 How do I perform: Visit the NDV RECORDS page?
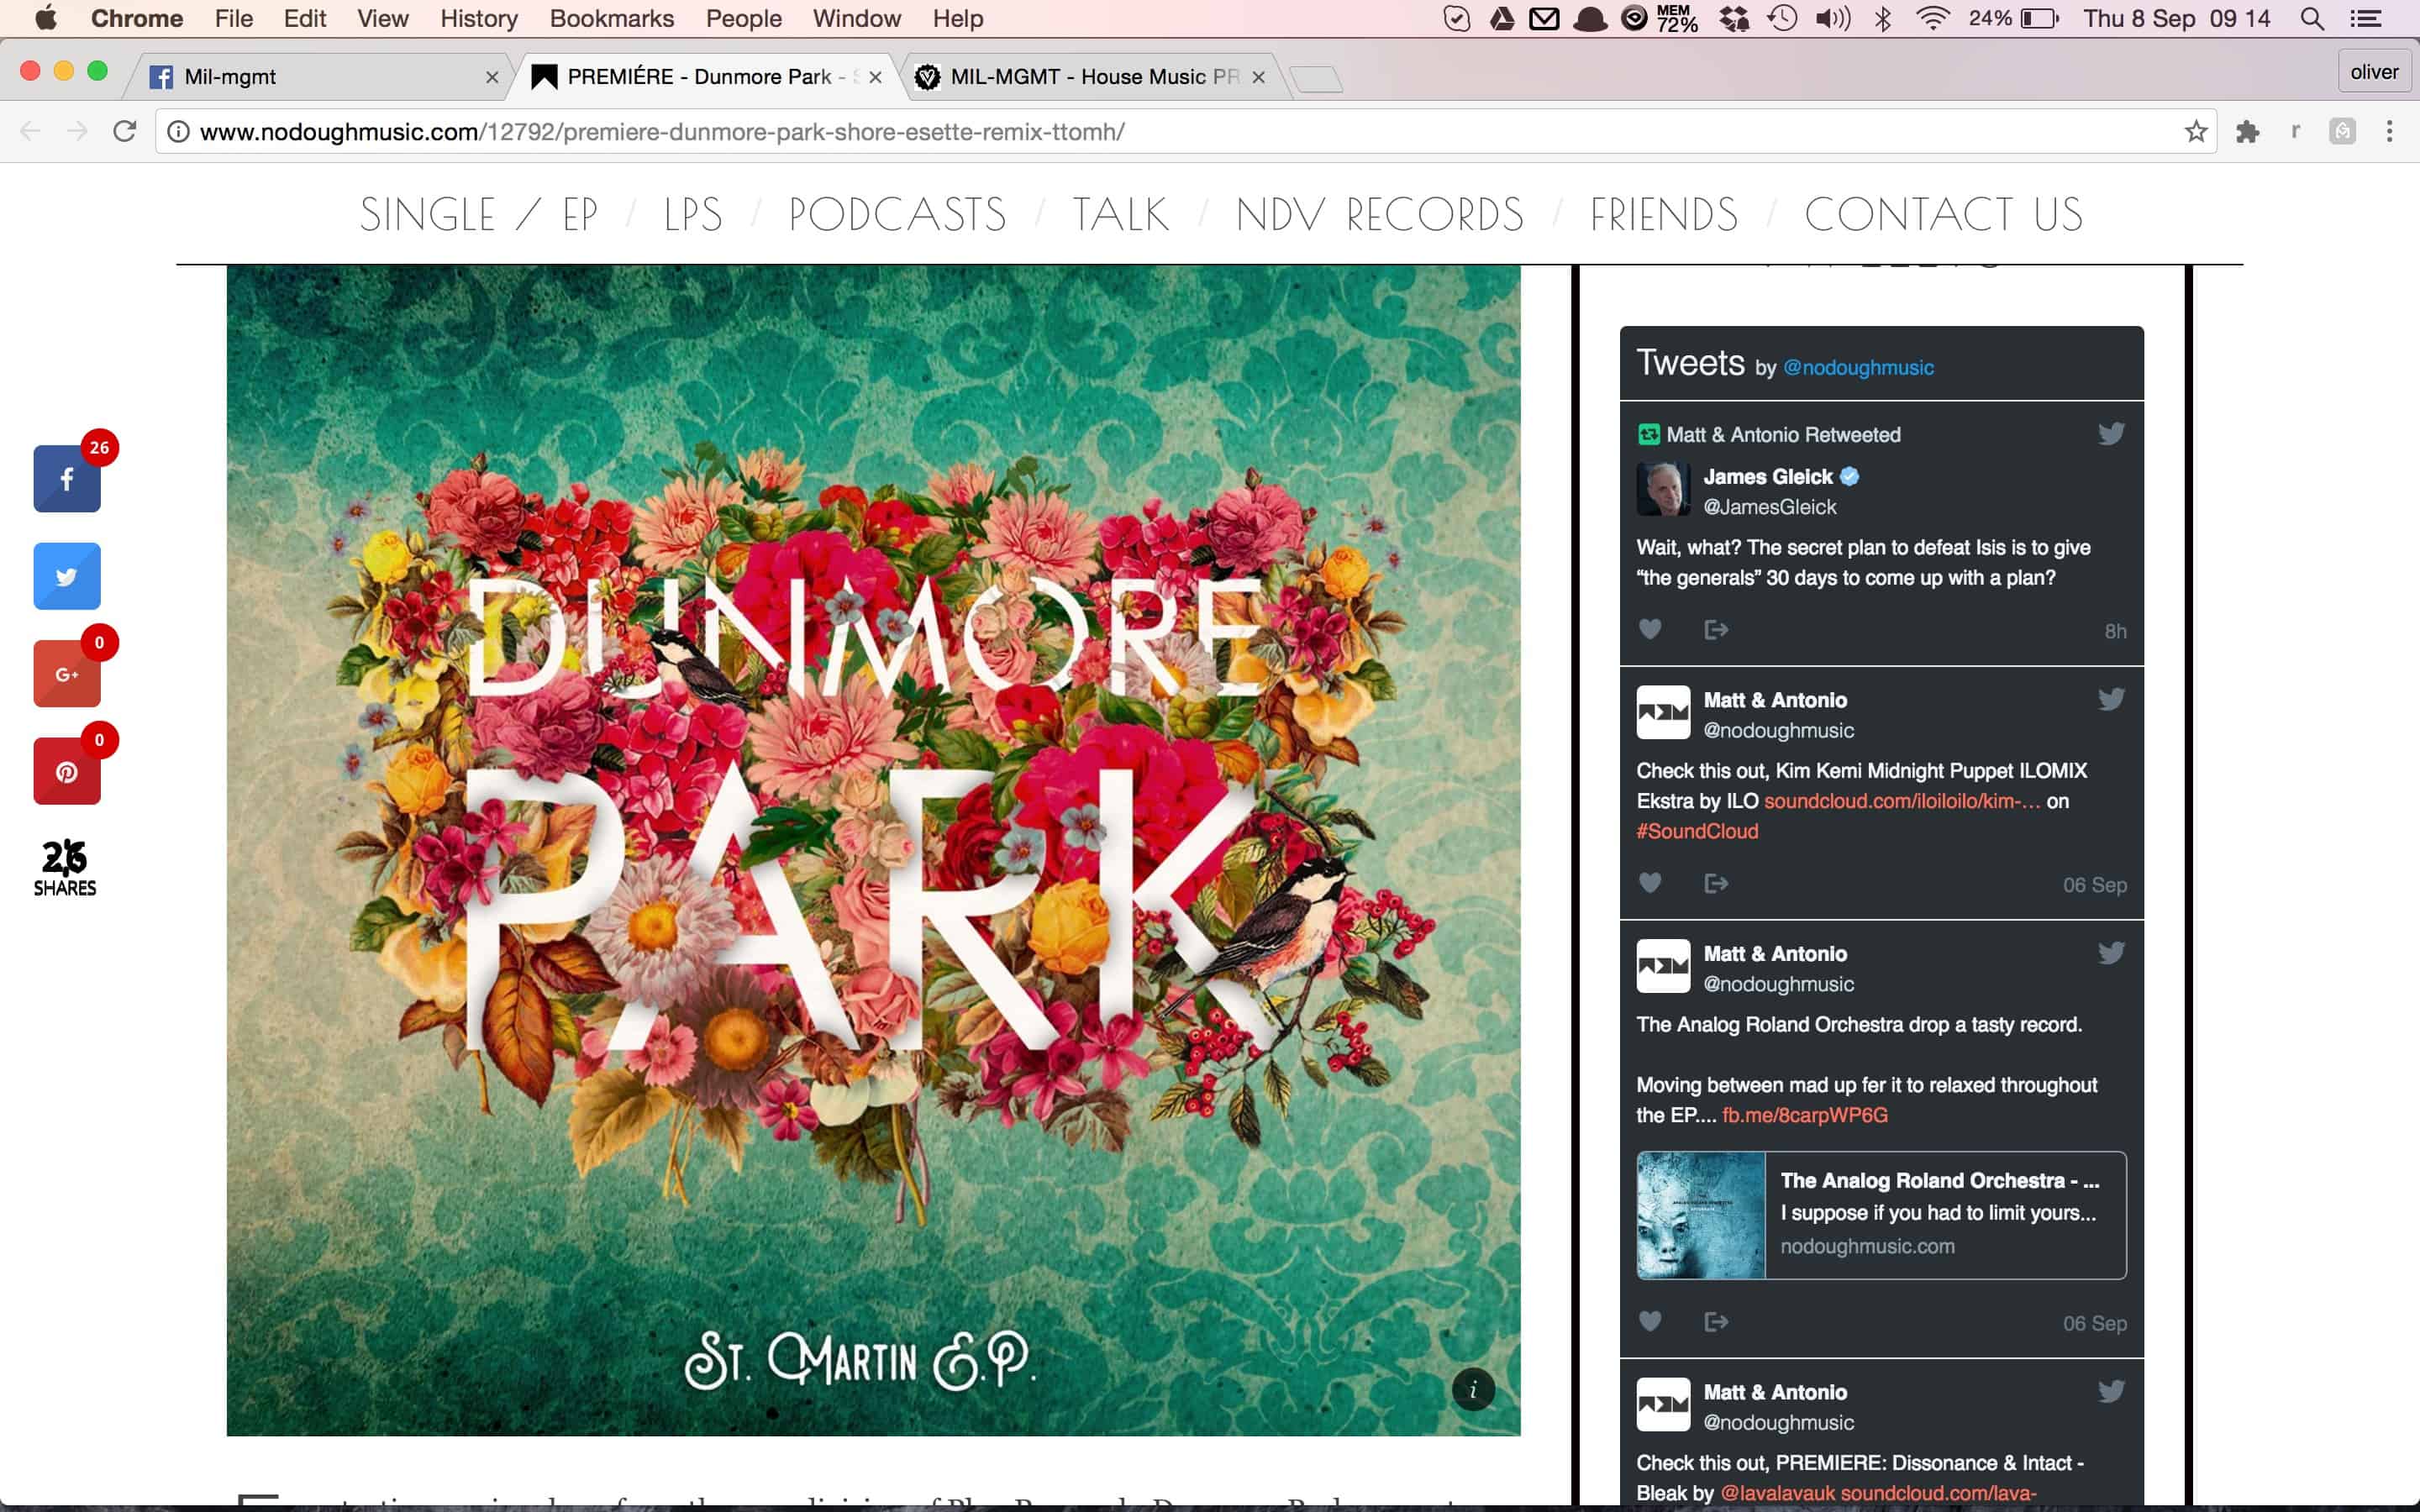point(1380,214)
